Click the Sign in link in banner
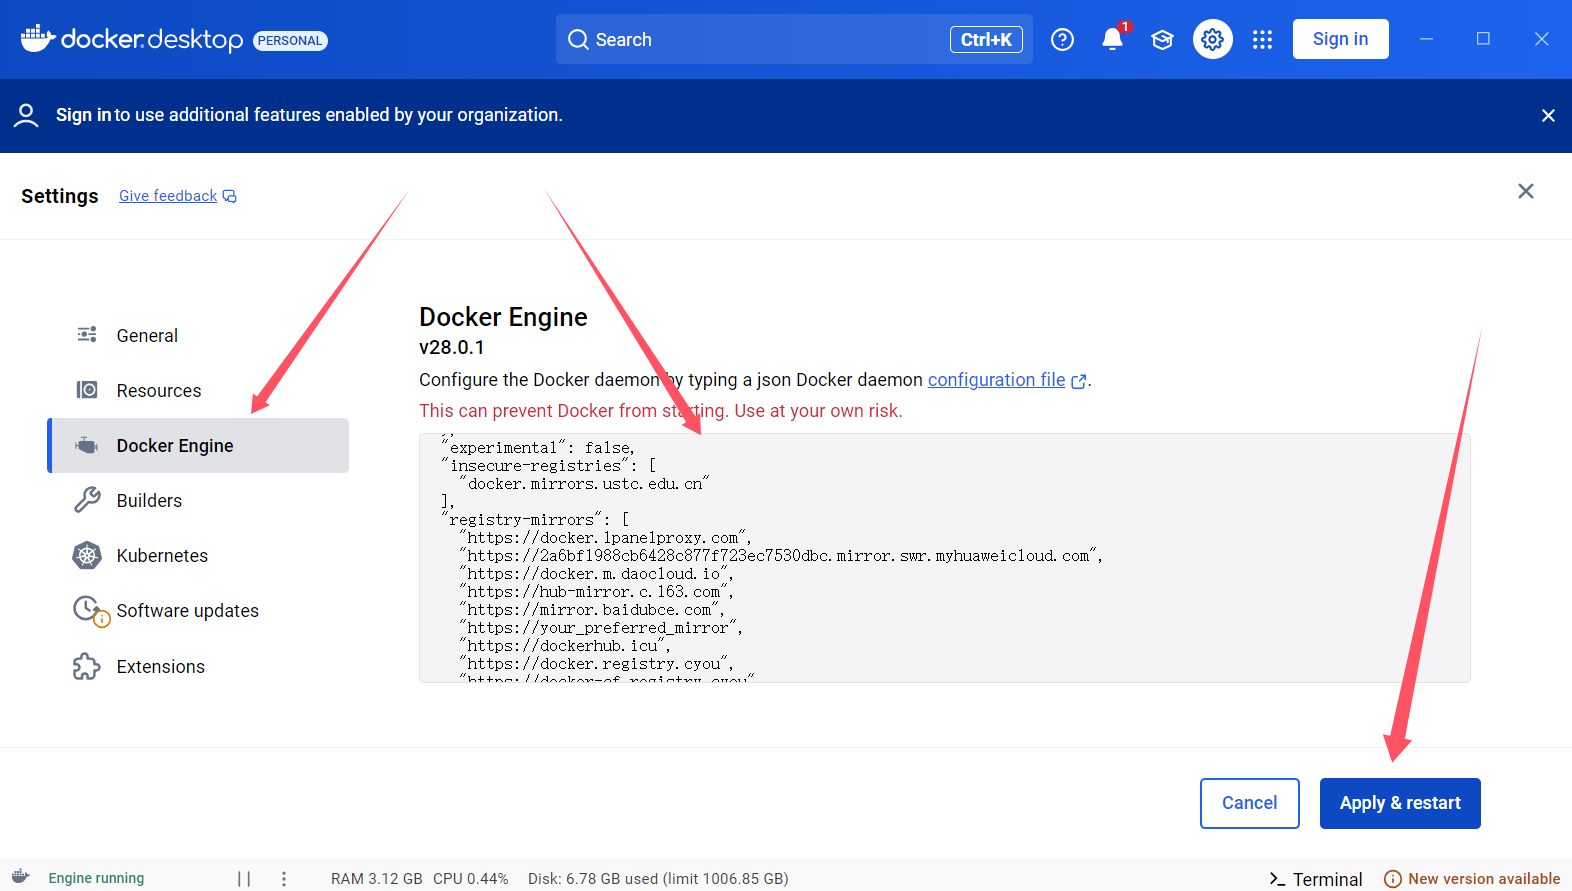Screen dimensions: 1572x891 coord(83,115)
